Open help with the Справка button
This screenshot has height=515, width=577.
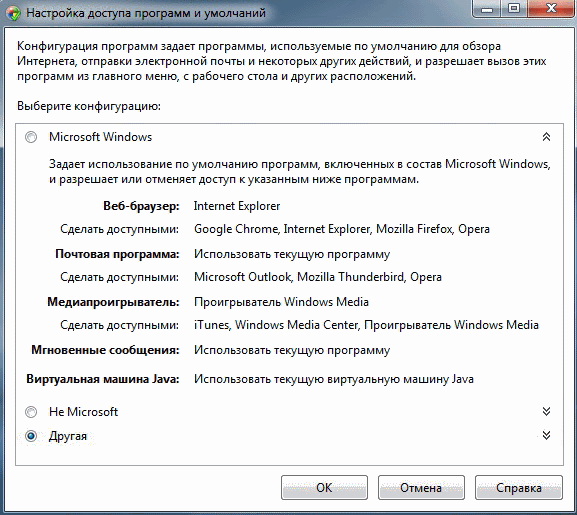[518, 488]
